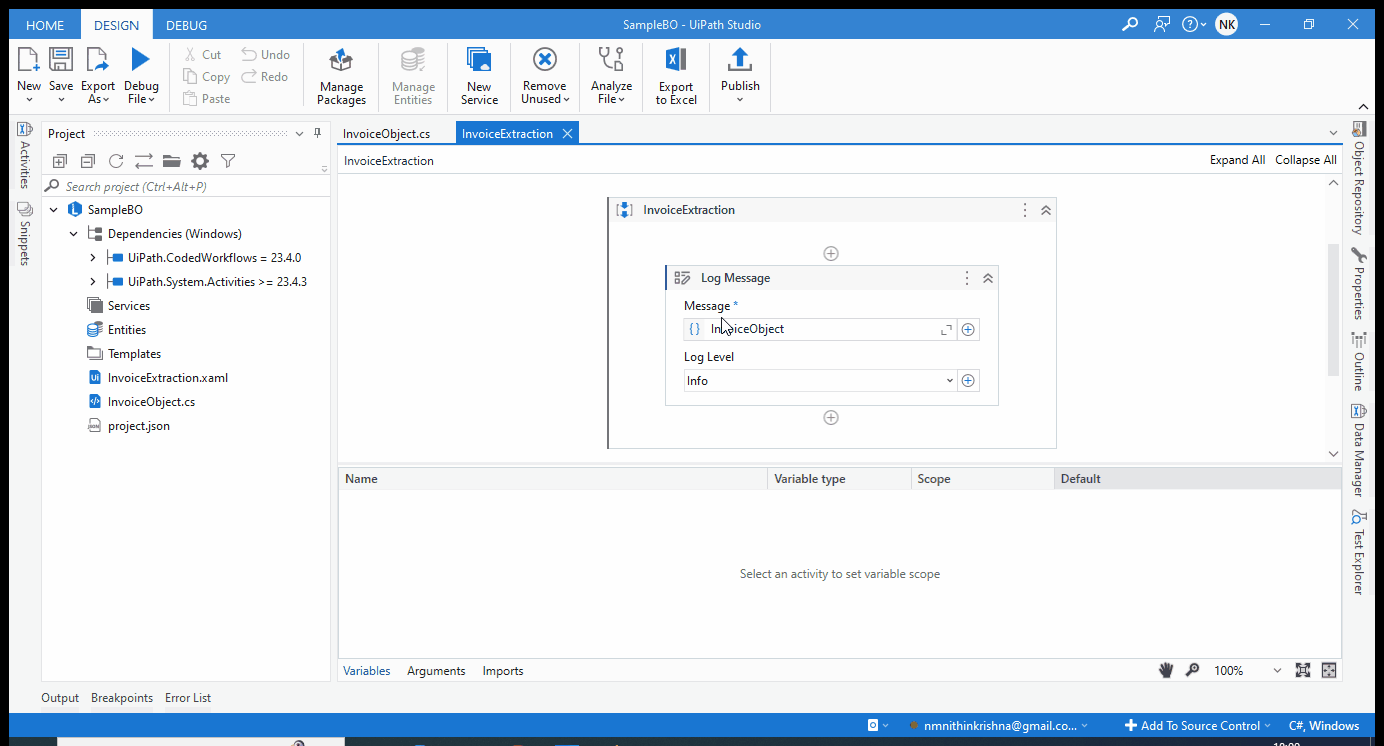Screen dimensions: 1384x746
Task: Click the New Service icon
Action: click(x=479, y=60)
